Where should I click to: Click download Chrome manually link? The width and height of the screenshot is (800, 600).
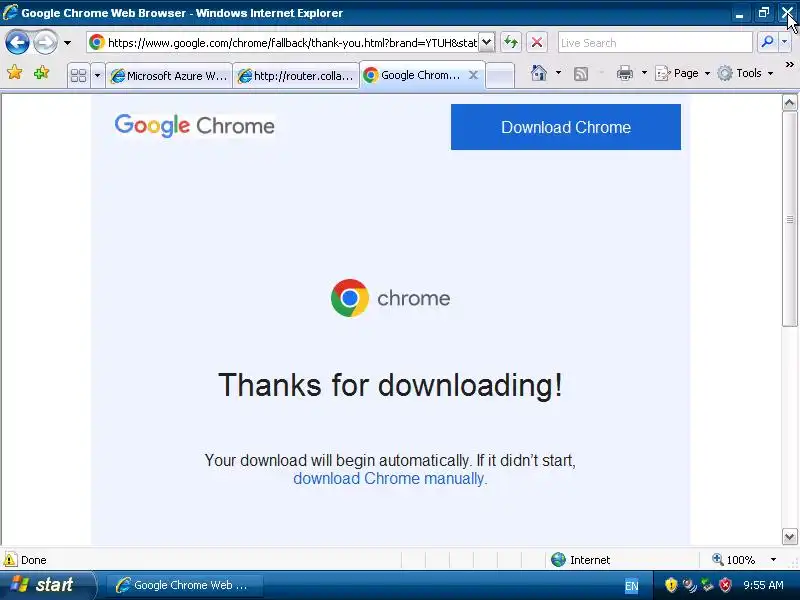390,479
